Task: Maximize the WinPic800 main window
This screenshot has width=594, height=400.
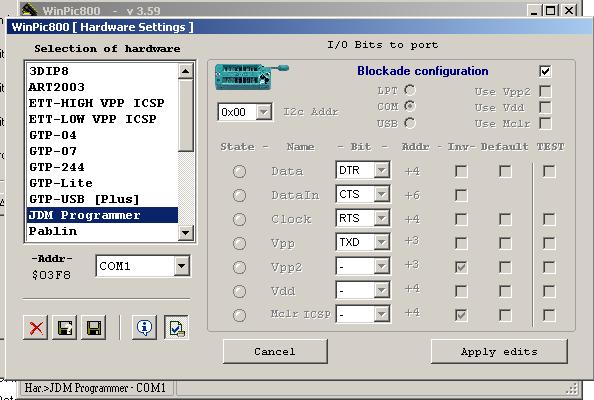Action: 550,10
